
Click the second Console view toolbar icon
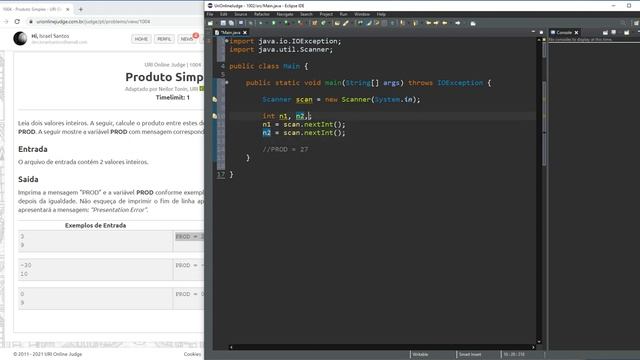(613, 32)
